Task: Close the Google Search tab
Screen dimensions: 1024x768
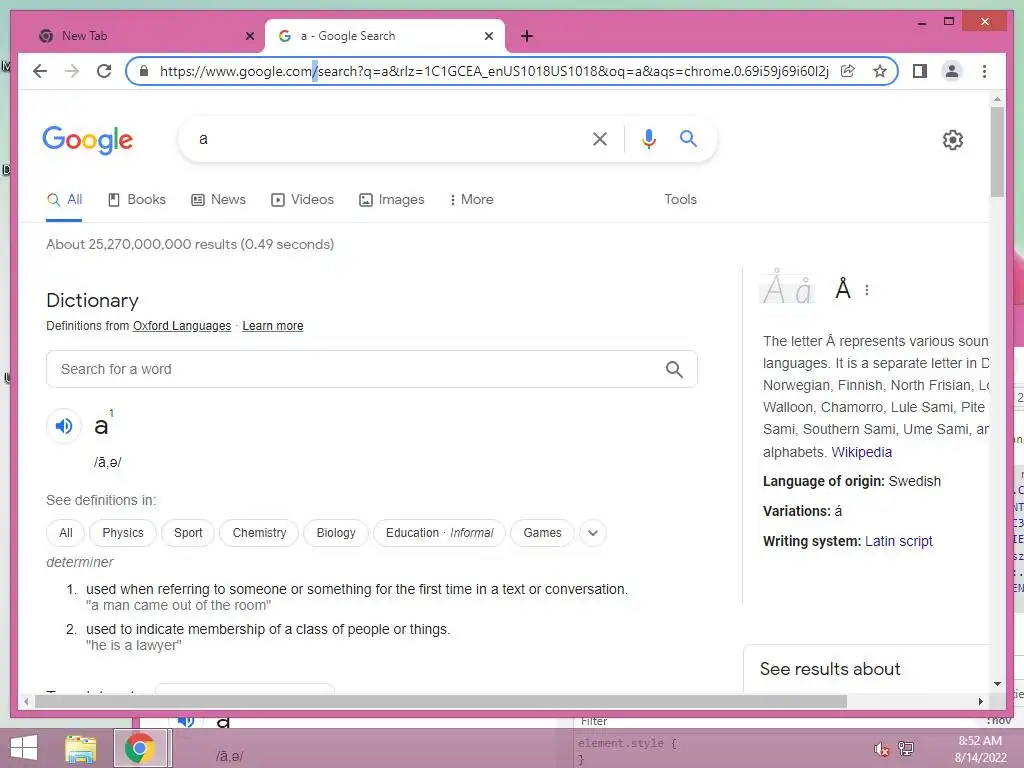Action: click(488, 36)
